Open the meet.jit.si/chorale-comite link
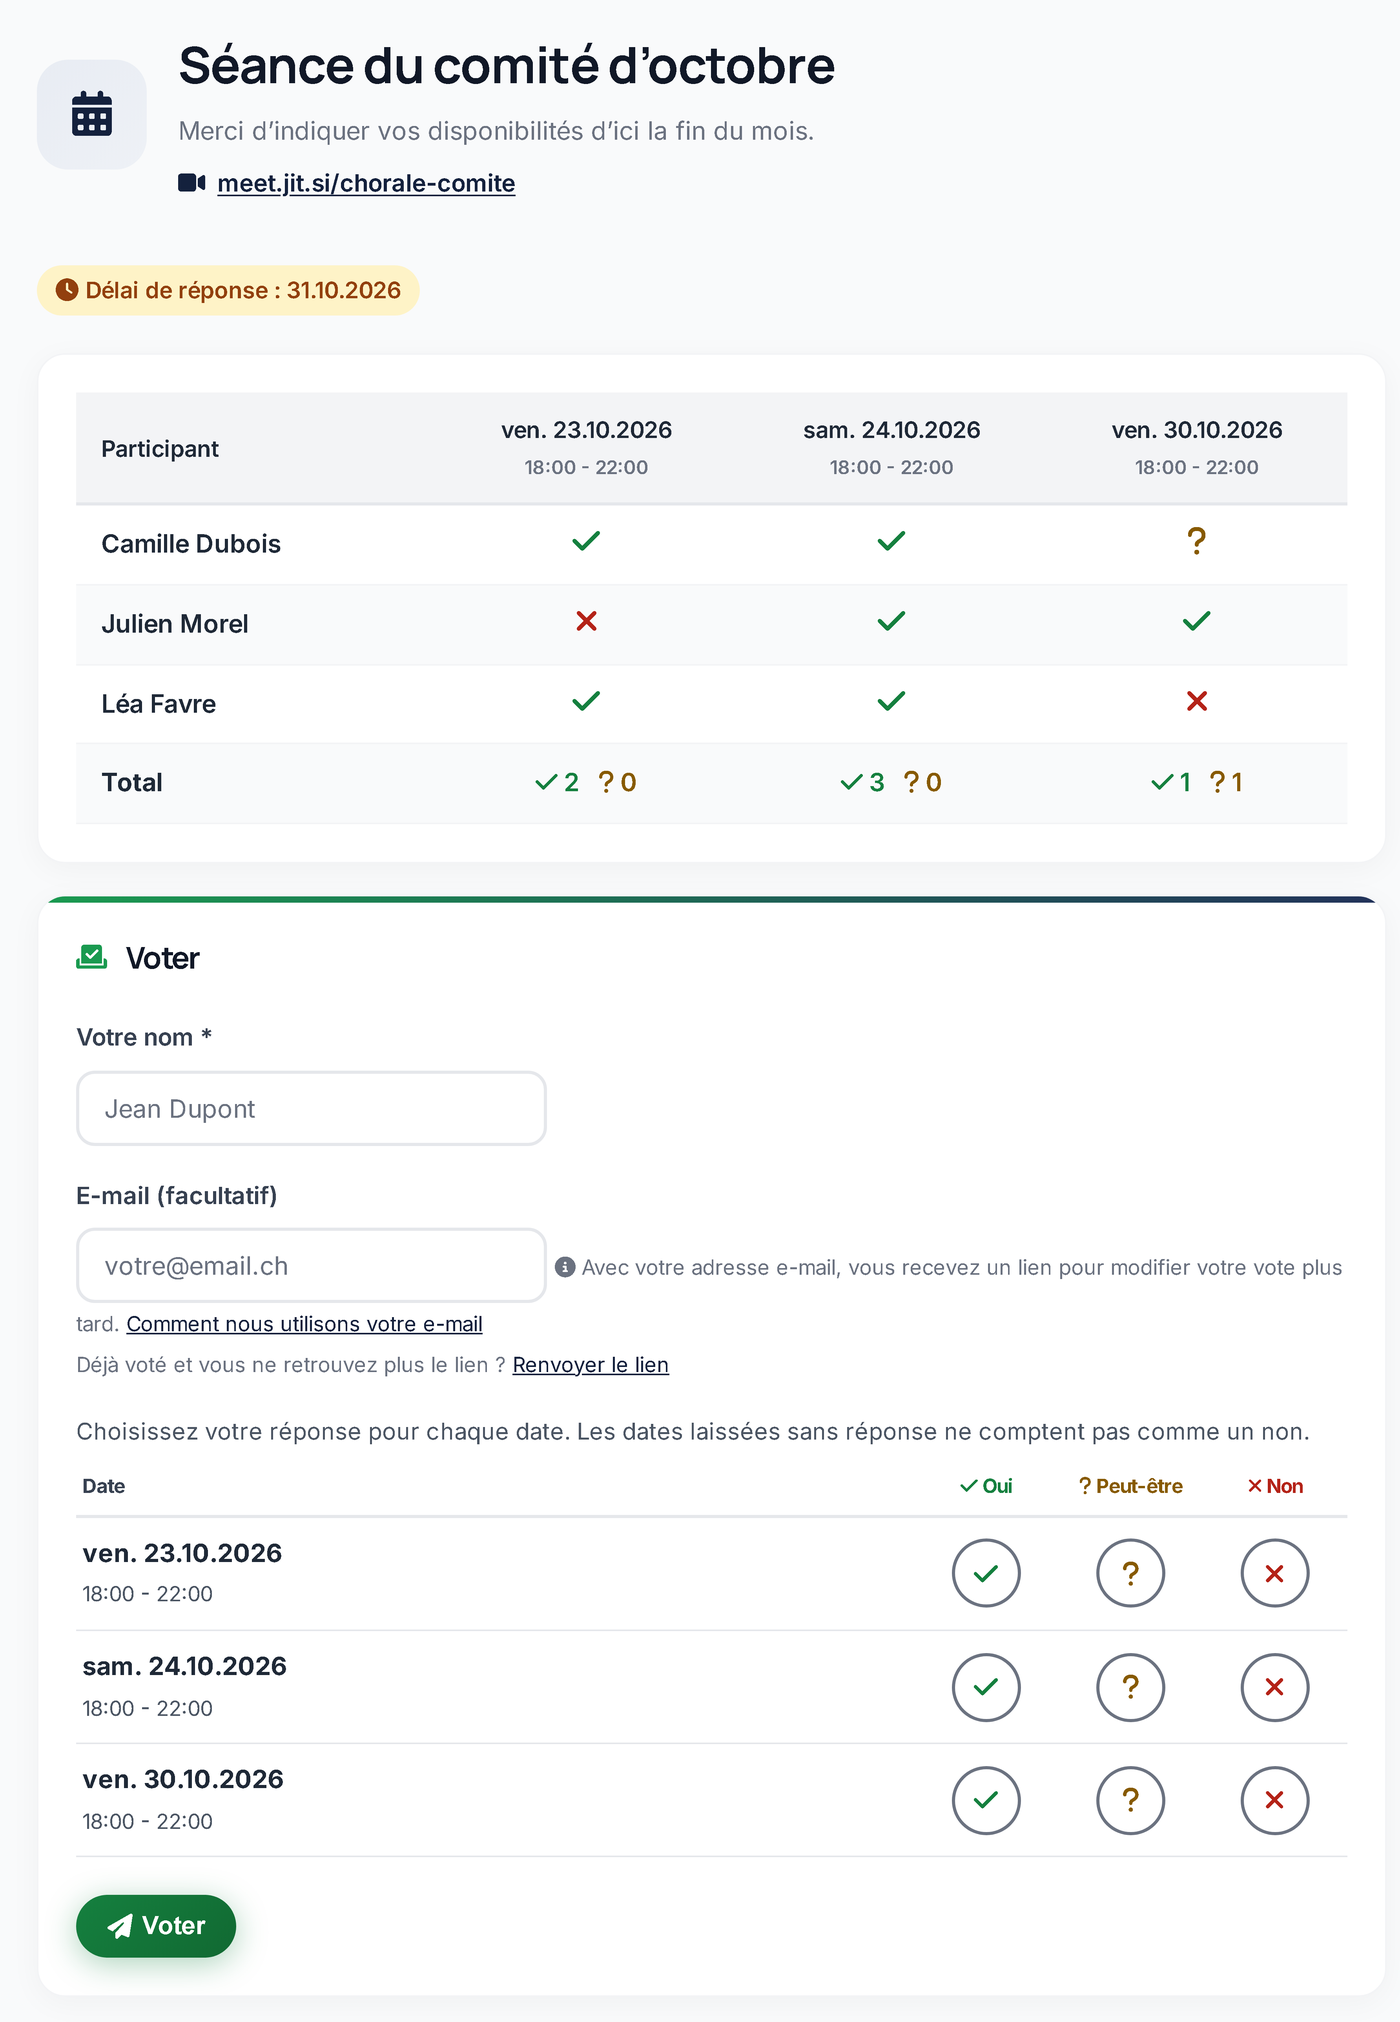The height and width of the screenshot is (2022, 1400). [x=366, y=183]
